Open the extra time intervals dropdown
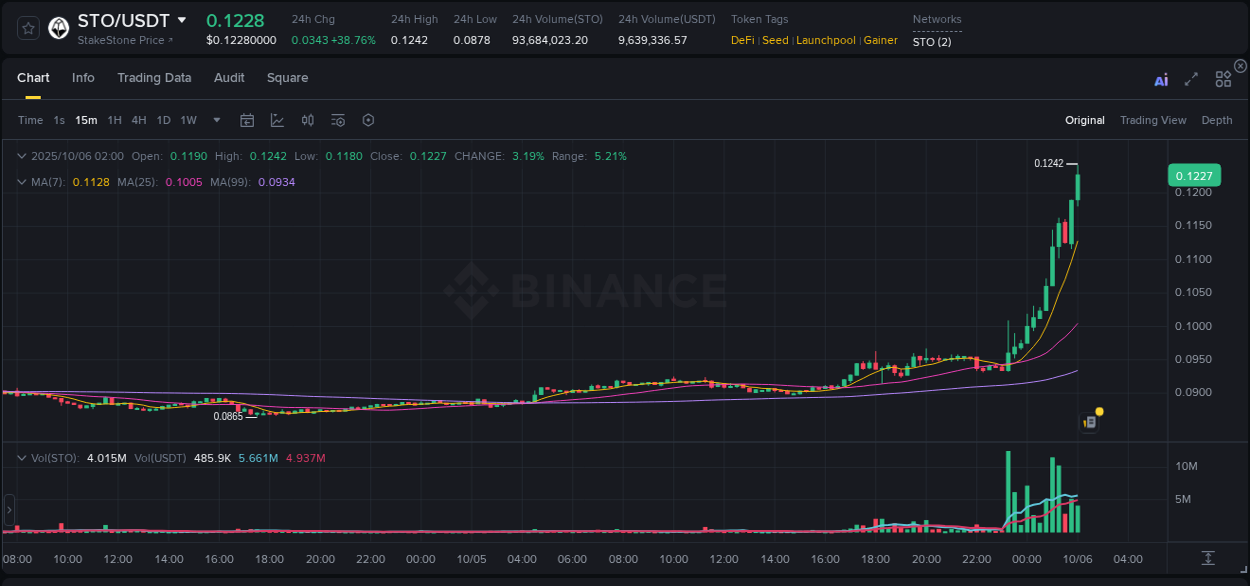The image size is (1250, 586). 216,120
